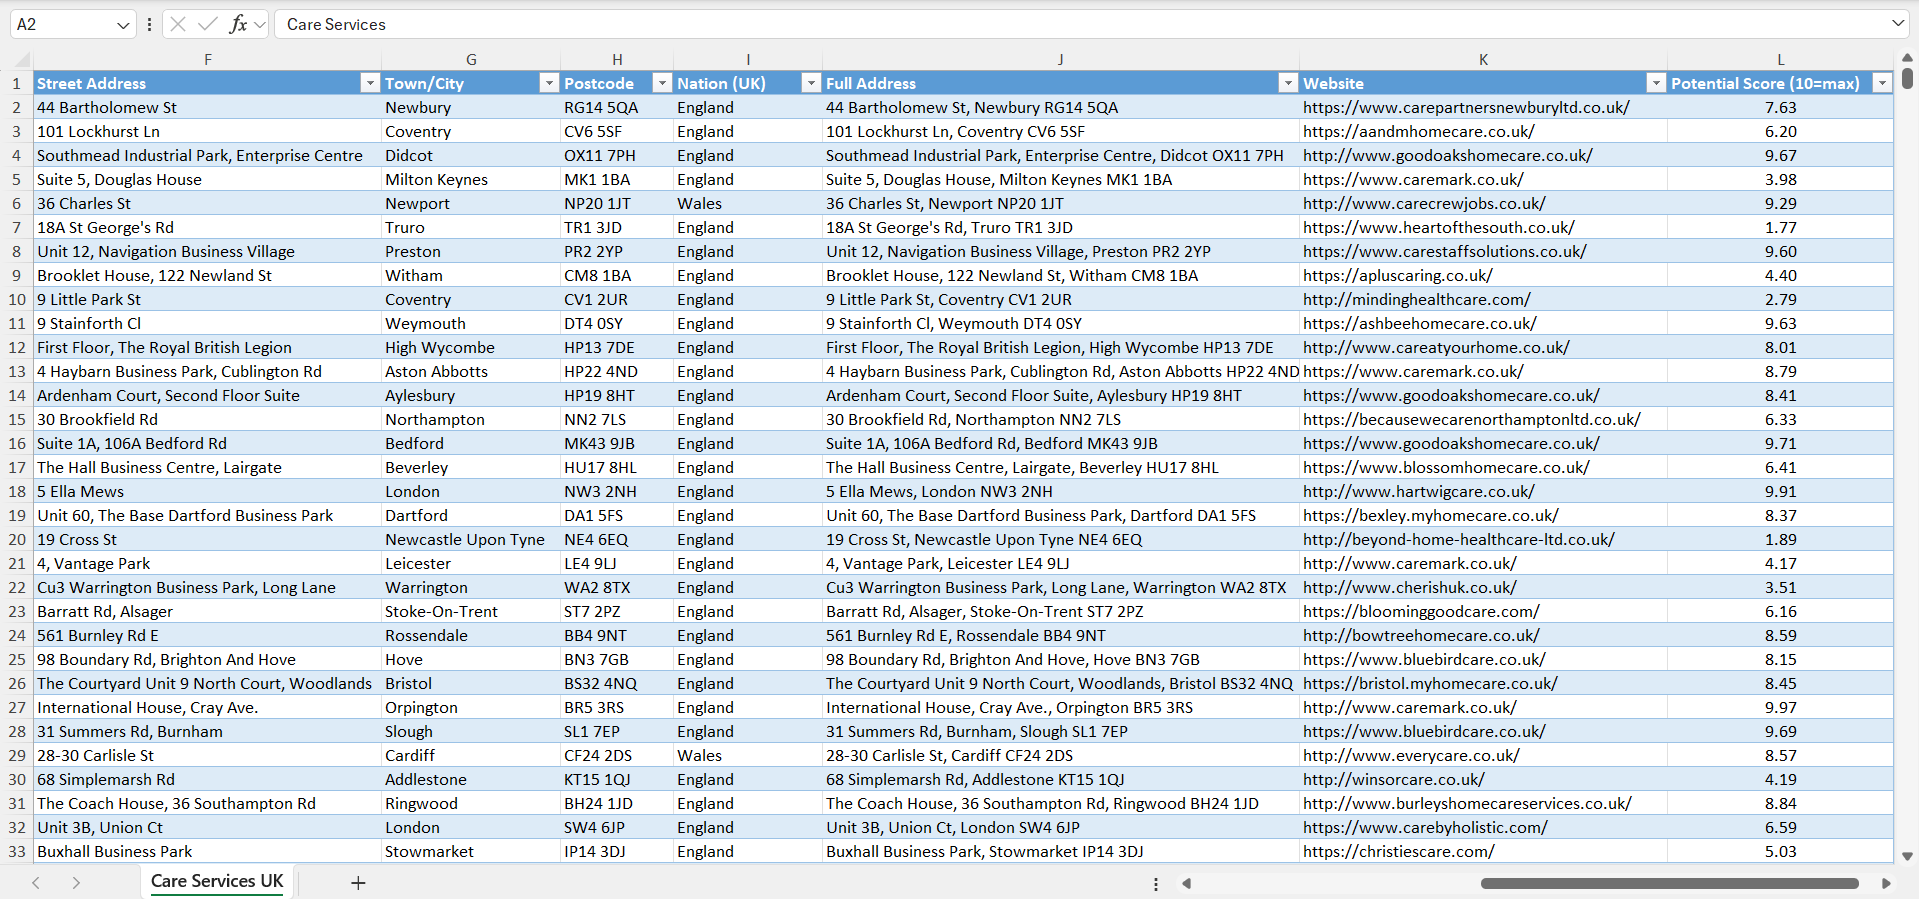
Task: Click the formula bar options three-dot handle
Action: (x=149, y=24)
